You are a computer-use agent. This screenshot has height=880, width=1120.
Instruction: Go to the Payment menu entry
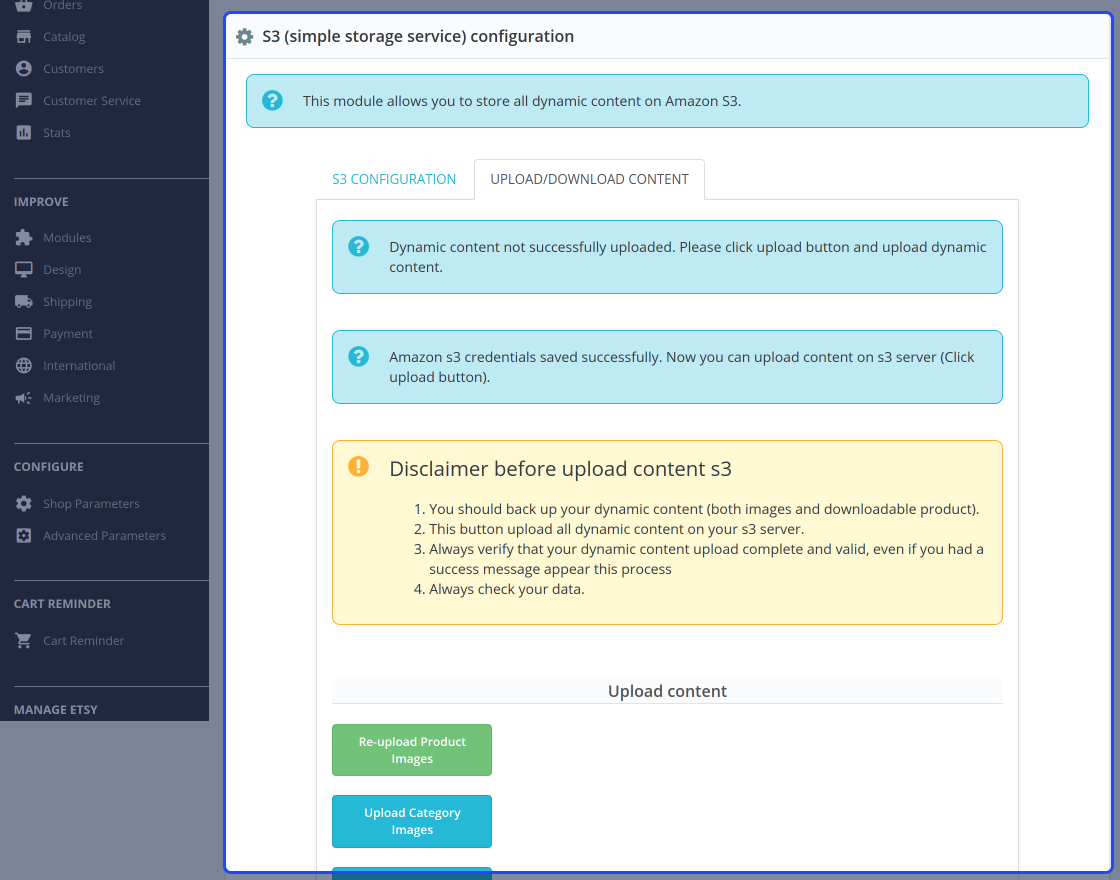(68, 334)
